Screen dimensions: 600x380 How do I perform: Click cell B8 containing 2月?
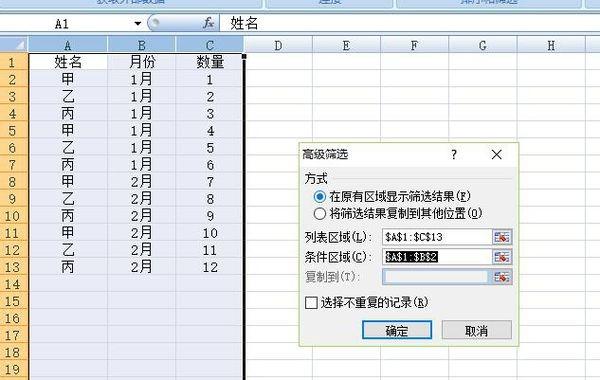click(x=142, y=182)
